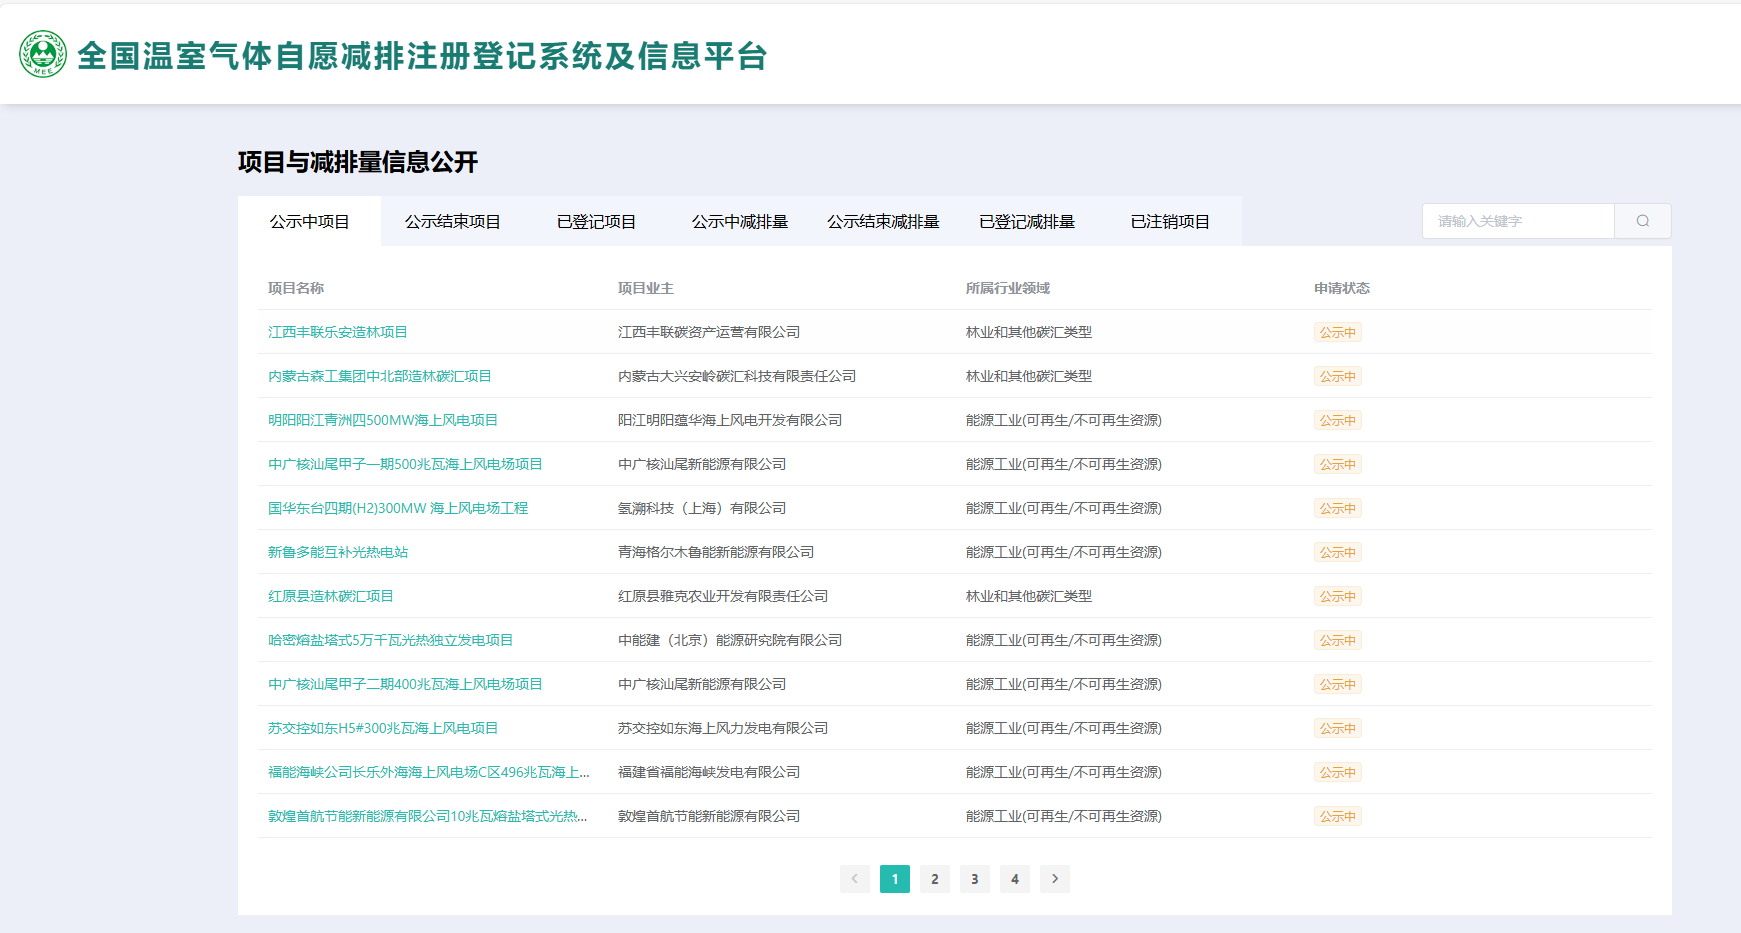
Task: Open the 已登记减排量 tab
Action: coord(1027,221)
